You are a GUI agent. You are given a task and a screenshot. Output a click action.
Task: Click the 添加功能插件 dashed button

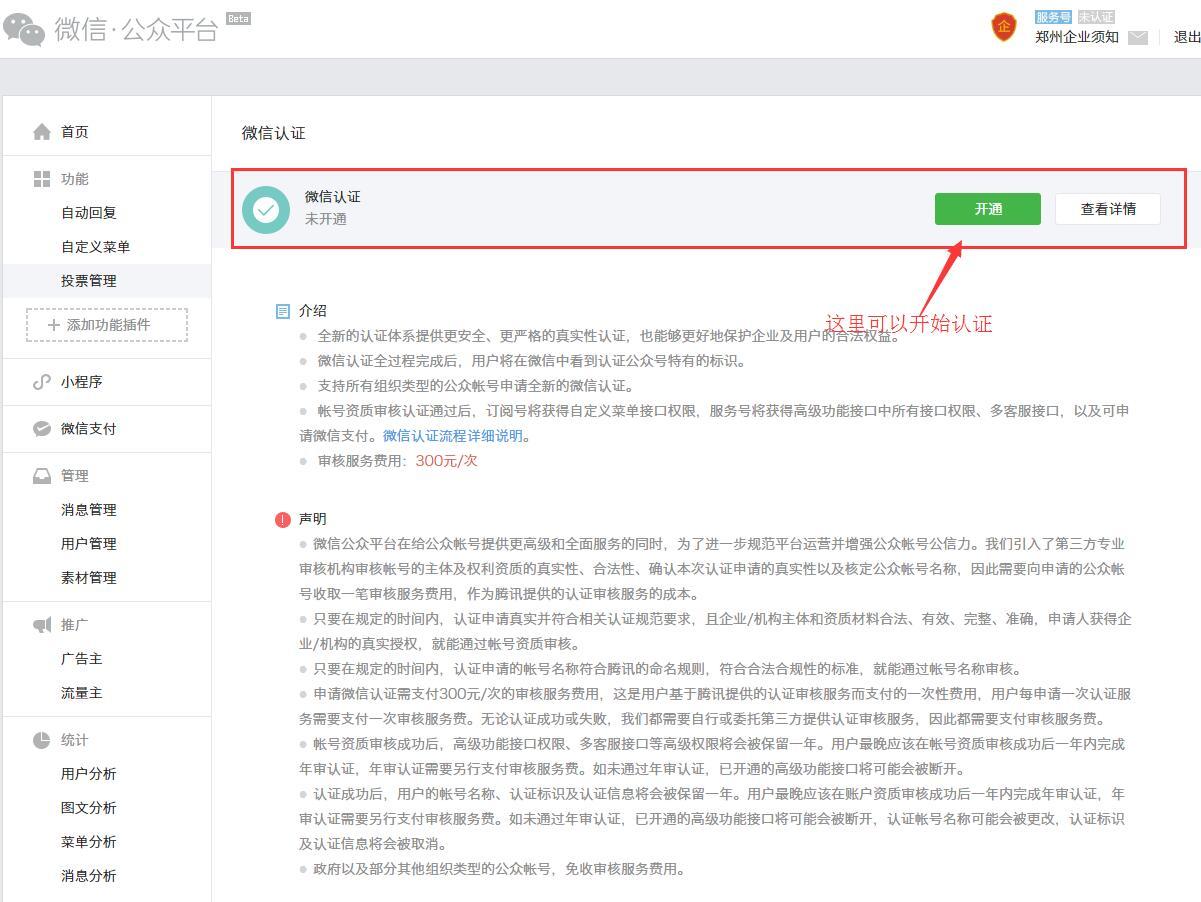tap(105, 325)
